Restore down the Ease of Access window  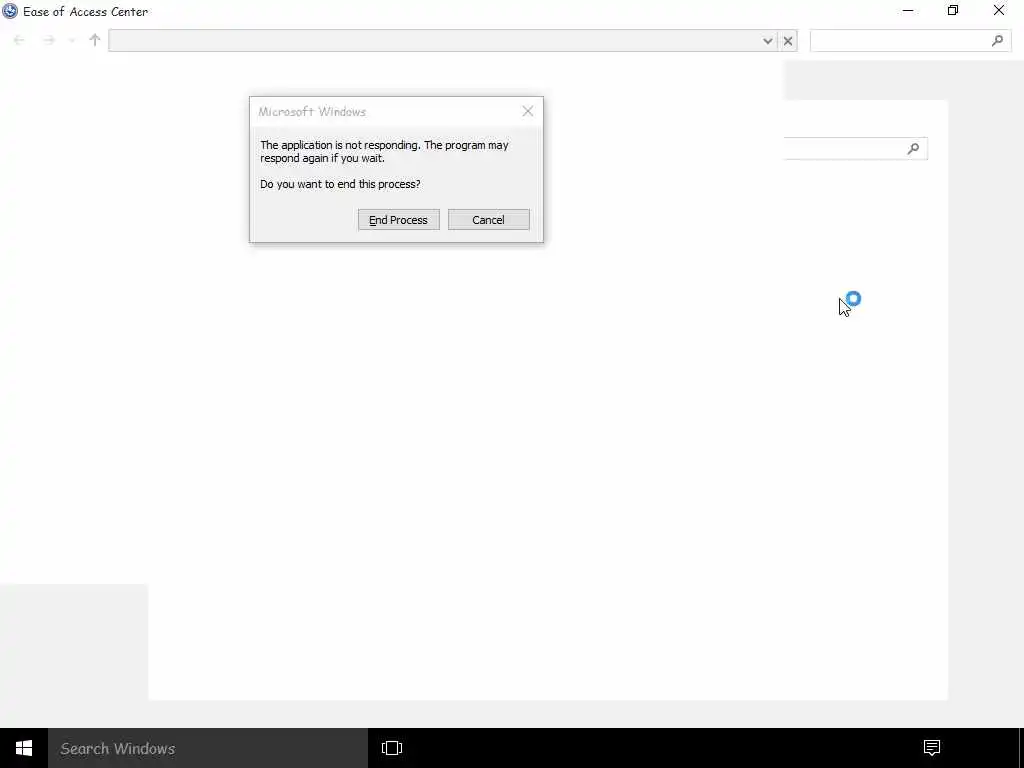[953, 10]
